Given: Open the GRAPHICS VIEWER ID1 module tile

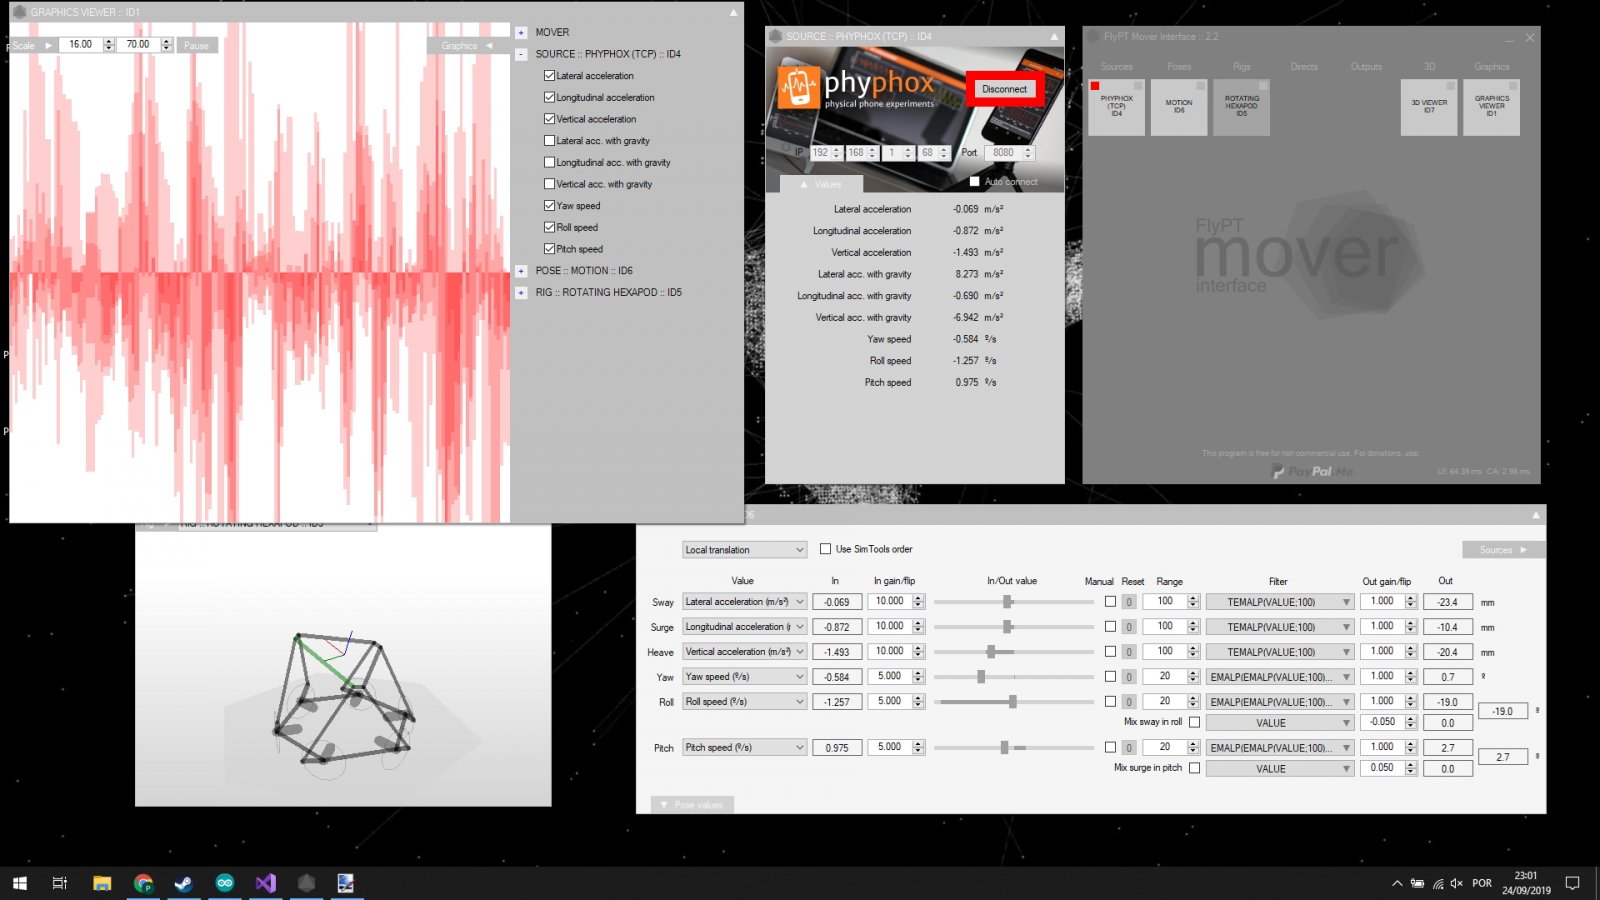Looking at the screenshot, I should (1491, 107).
